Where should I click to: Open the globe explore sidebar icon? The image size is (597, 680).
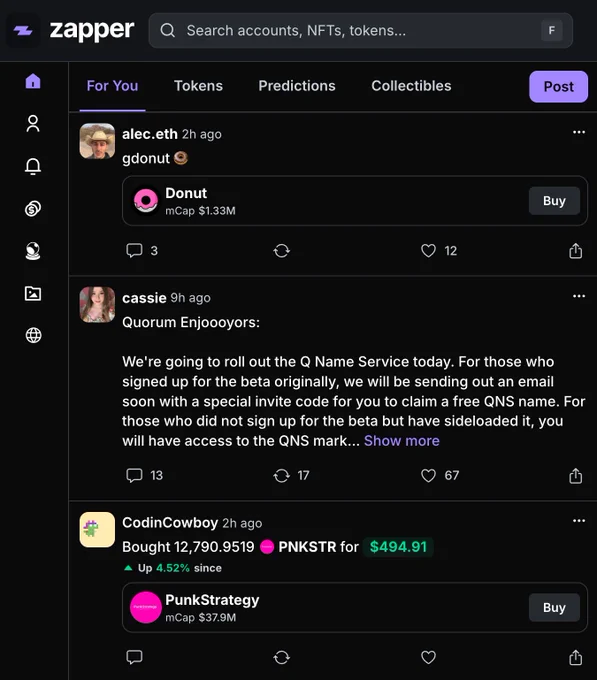pos(33,335)
